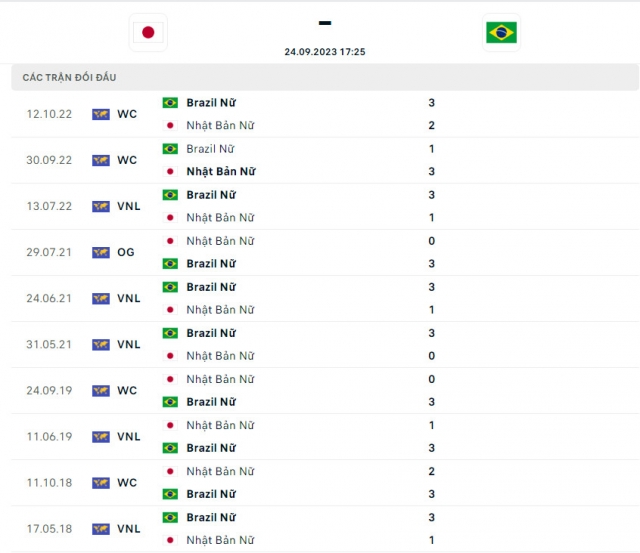640x553 pixels.
Task: Select WC competition label for 30.09.22
Action: [x=127, y=160]
